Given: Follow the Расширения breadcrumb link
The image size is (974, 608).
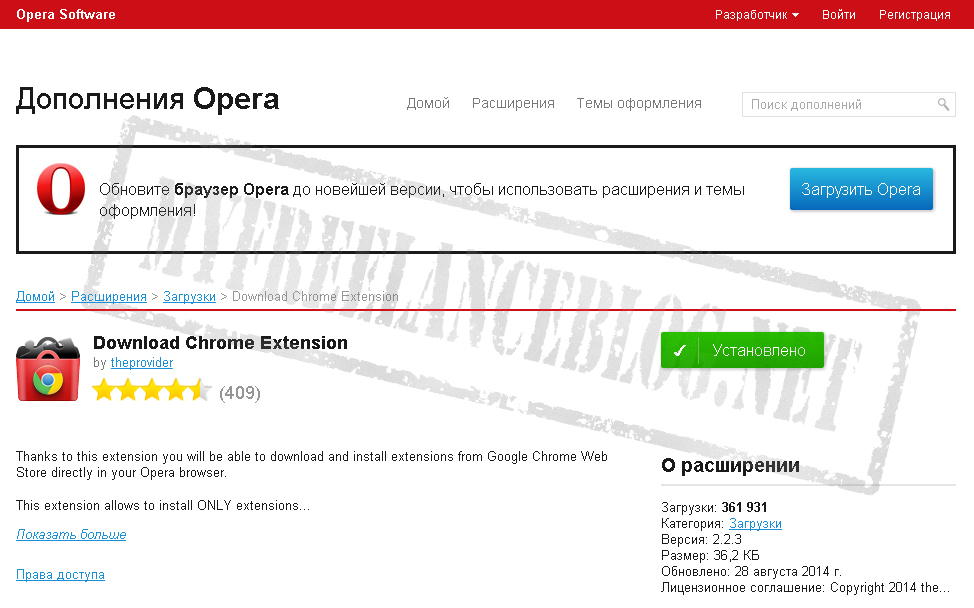Looking at the screenshot, I should tap(109, 297).
